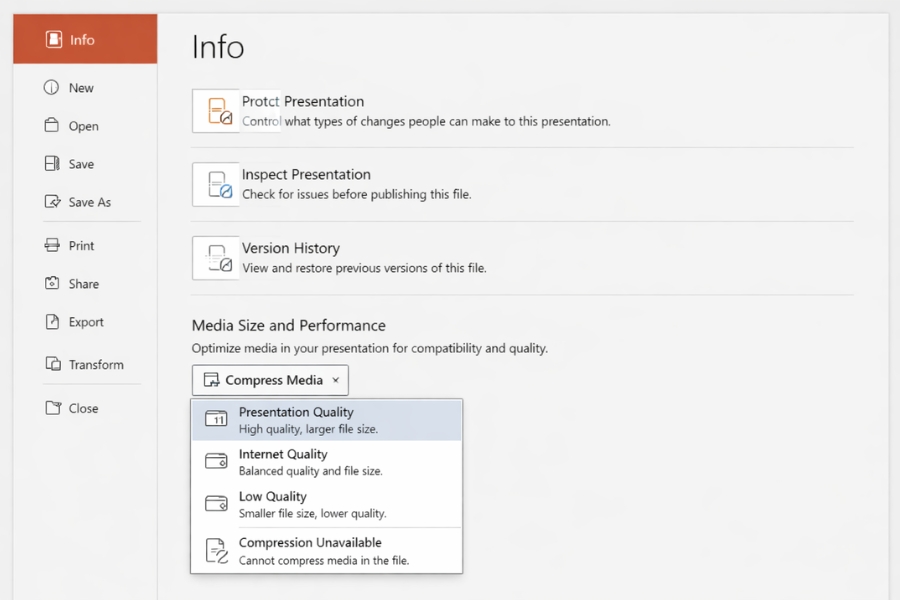Click the Share icon in sidebar

(x=52, y=284)
